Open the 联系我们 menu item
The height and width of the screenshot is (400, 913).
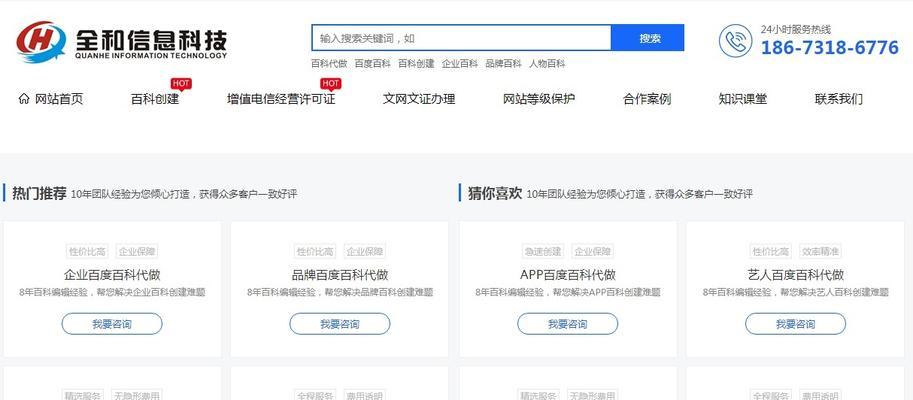(838, 99)
